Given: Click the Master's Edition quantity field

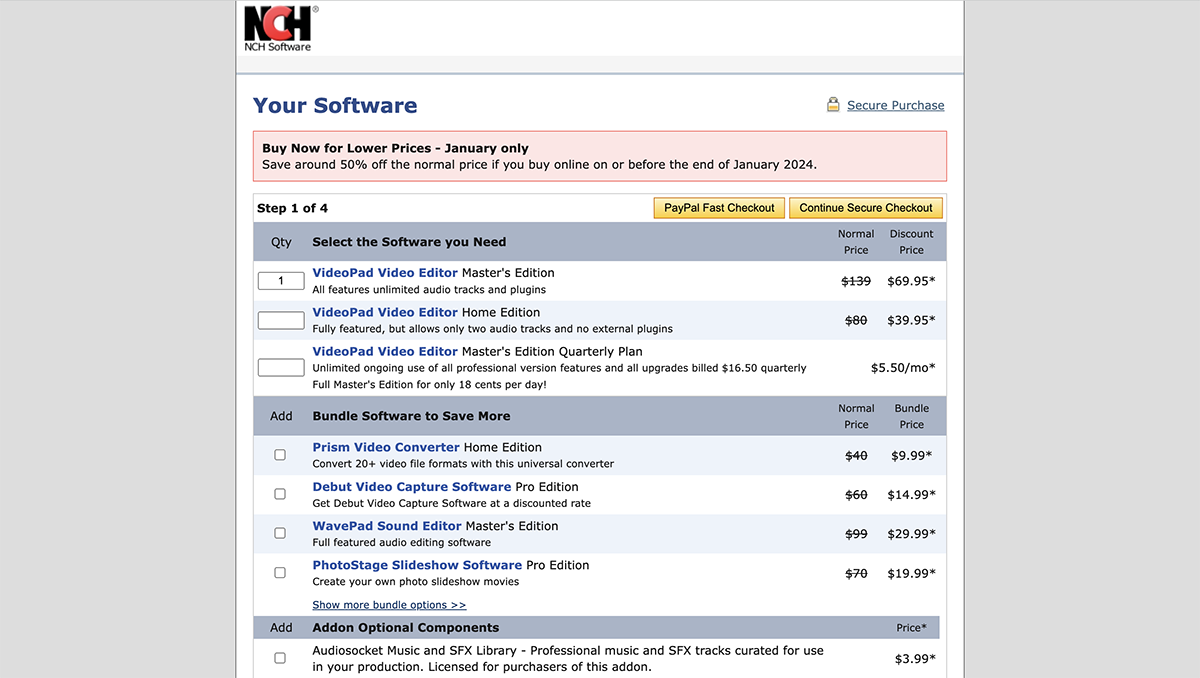Looking at the screenshot, I should [x=281, y=280].
